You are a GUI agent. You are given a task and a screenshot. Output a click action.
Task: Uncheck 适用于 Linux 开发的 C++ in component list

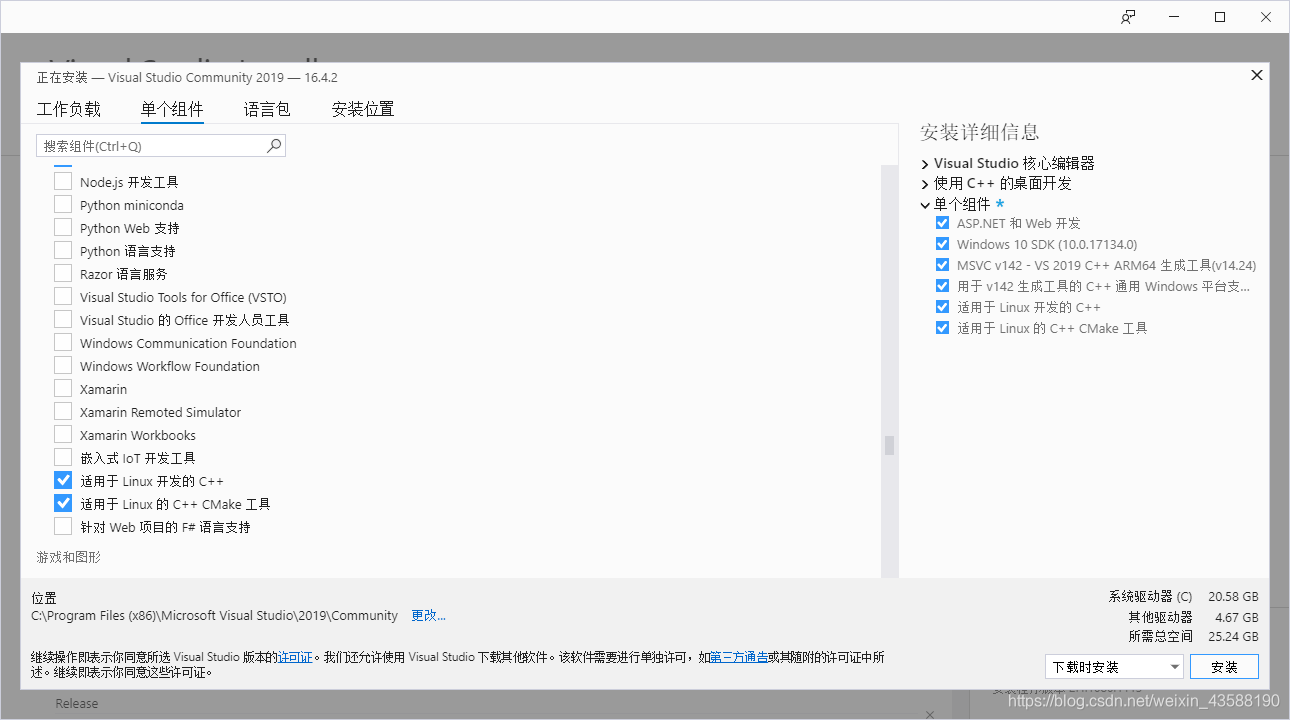point(63,481)
